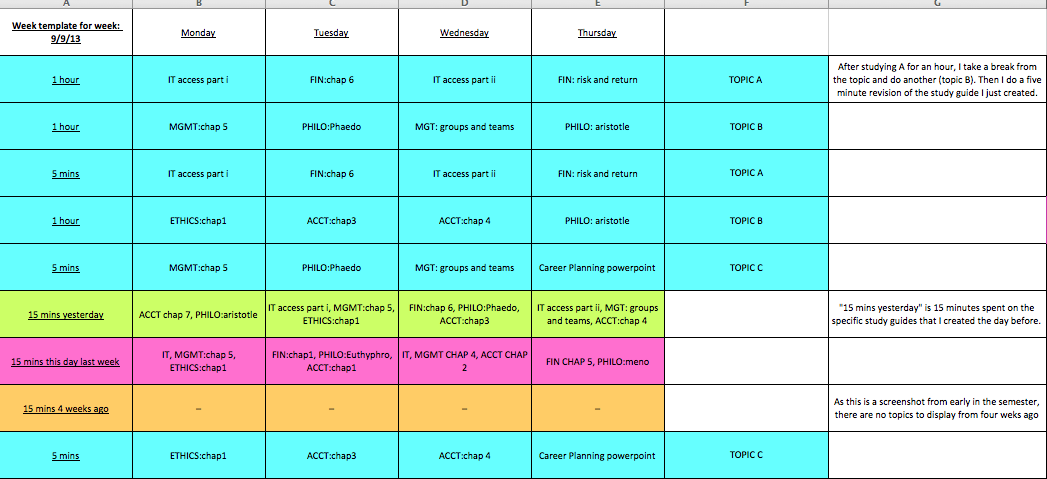This screenshot has width=1047, height=479.
Task: Select '5 mins' label of the 'ETHICS:chap1' row
Action: pyautogui.click(x=66, y=456)
